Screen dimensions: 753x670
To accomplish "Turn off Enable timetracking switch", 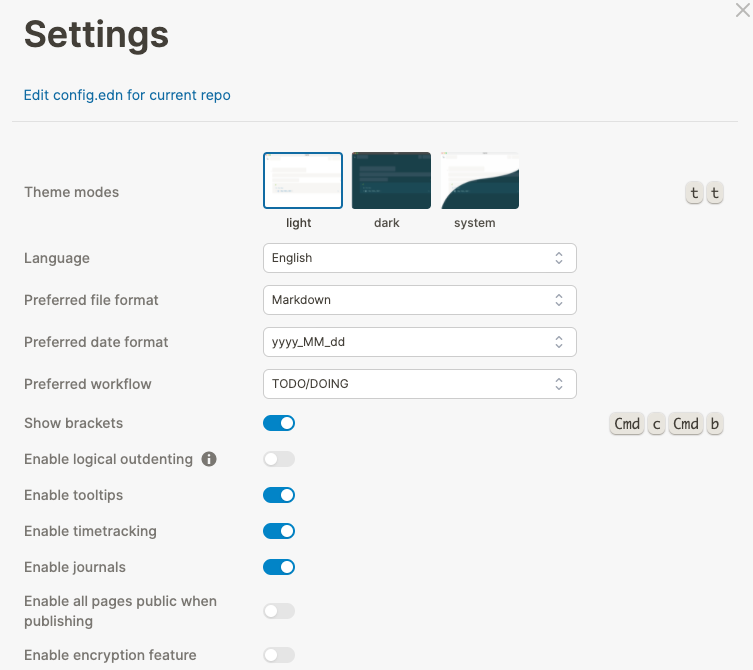I will (279, 531).
